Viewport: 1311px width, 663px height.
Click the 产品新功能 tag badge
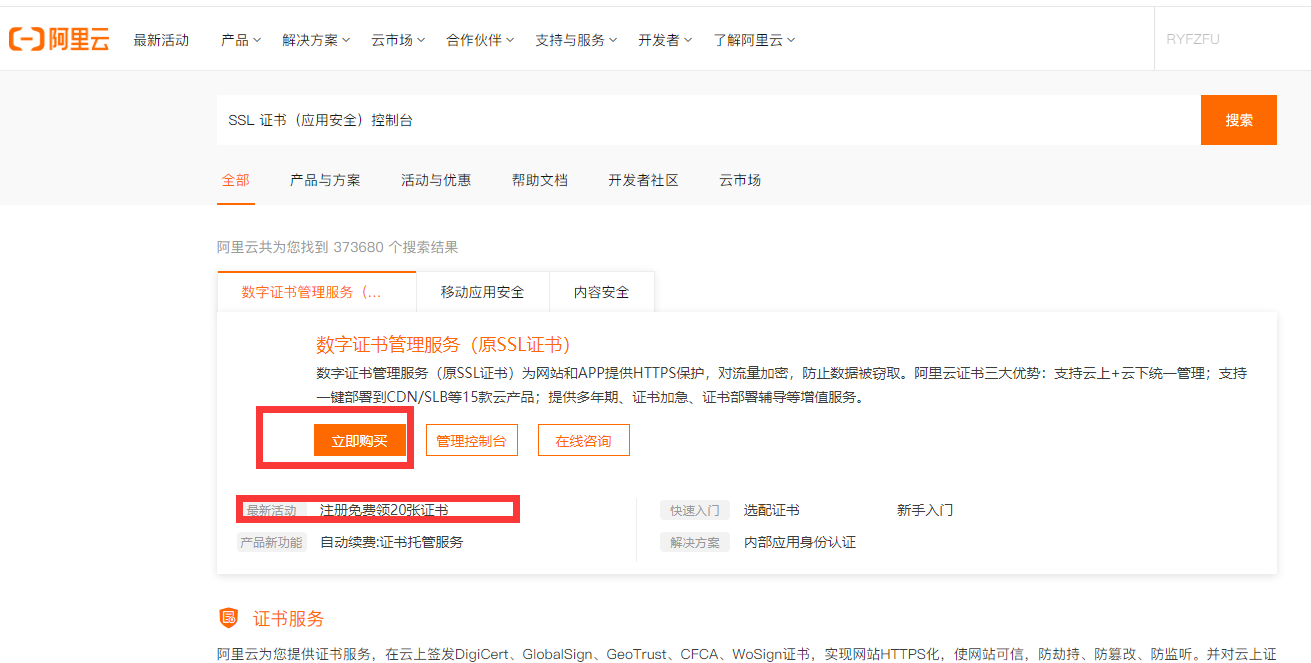pyautogui.click(x=271, y=541)
